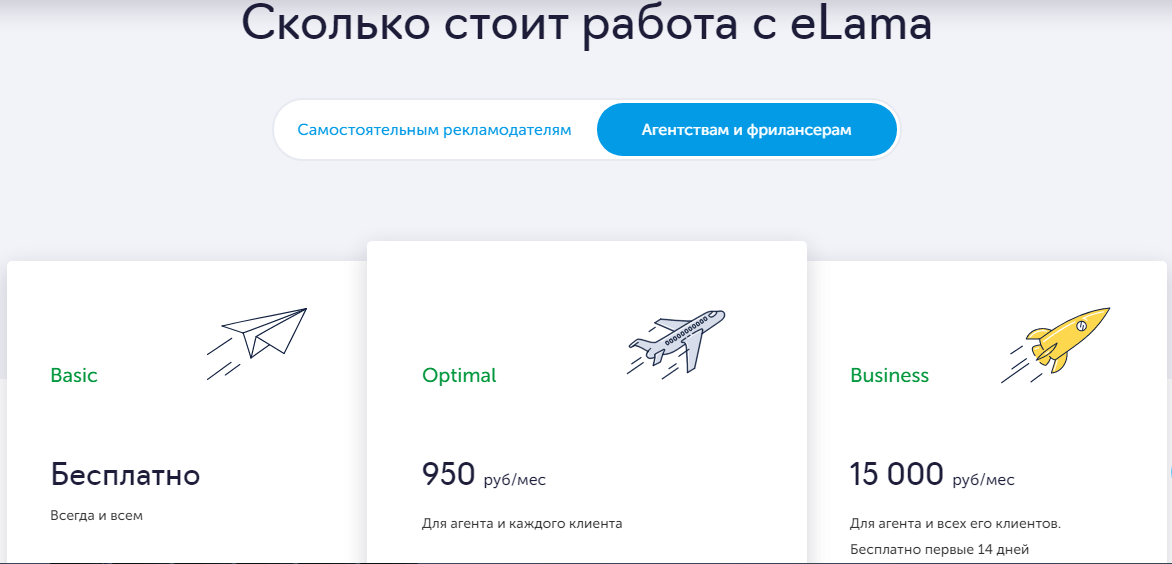Click the green Business plan name

tap(889, 376)
